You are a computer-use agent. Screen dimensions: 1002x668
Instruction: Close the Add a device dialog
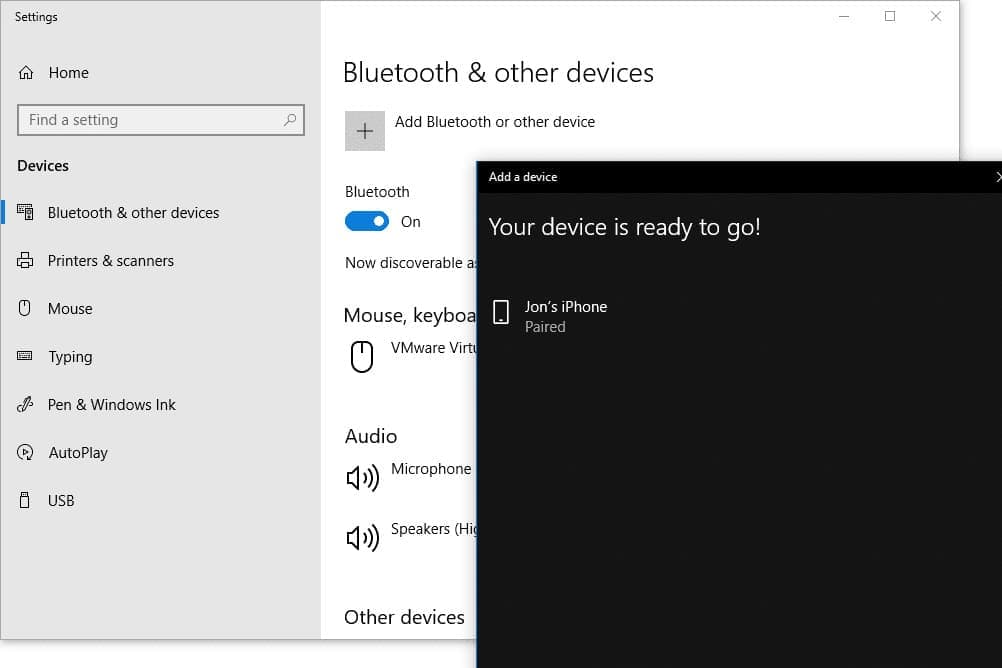(997, 177)
